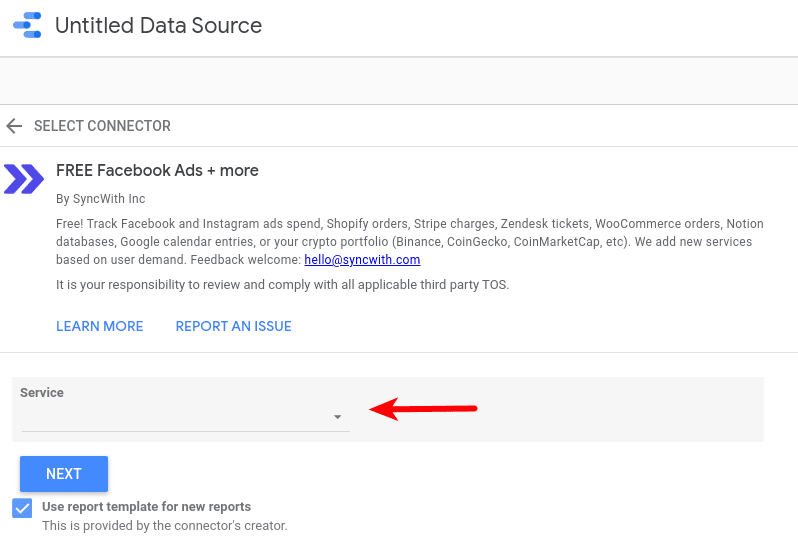
Task: Rename the Untitled Data Source title
Action: point(158,25)
